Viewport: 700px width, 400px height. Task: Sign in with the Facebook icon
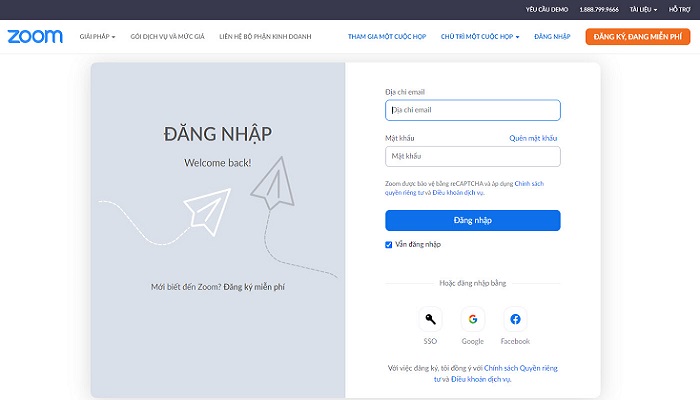click(515, 319)
